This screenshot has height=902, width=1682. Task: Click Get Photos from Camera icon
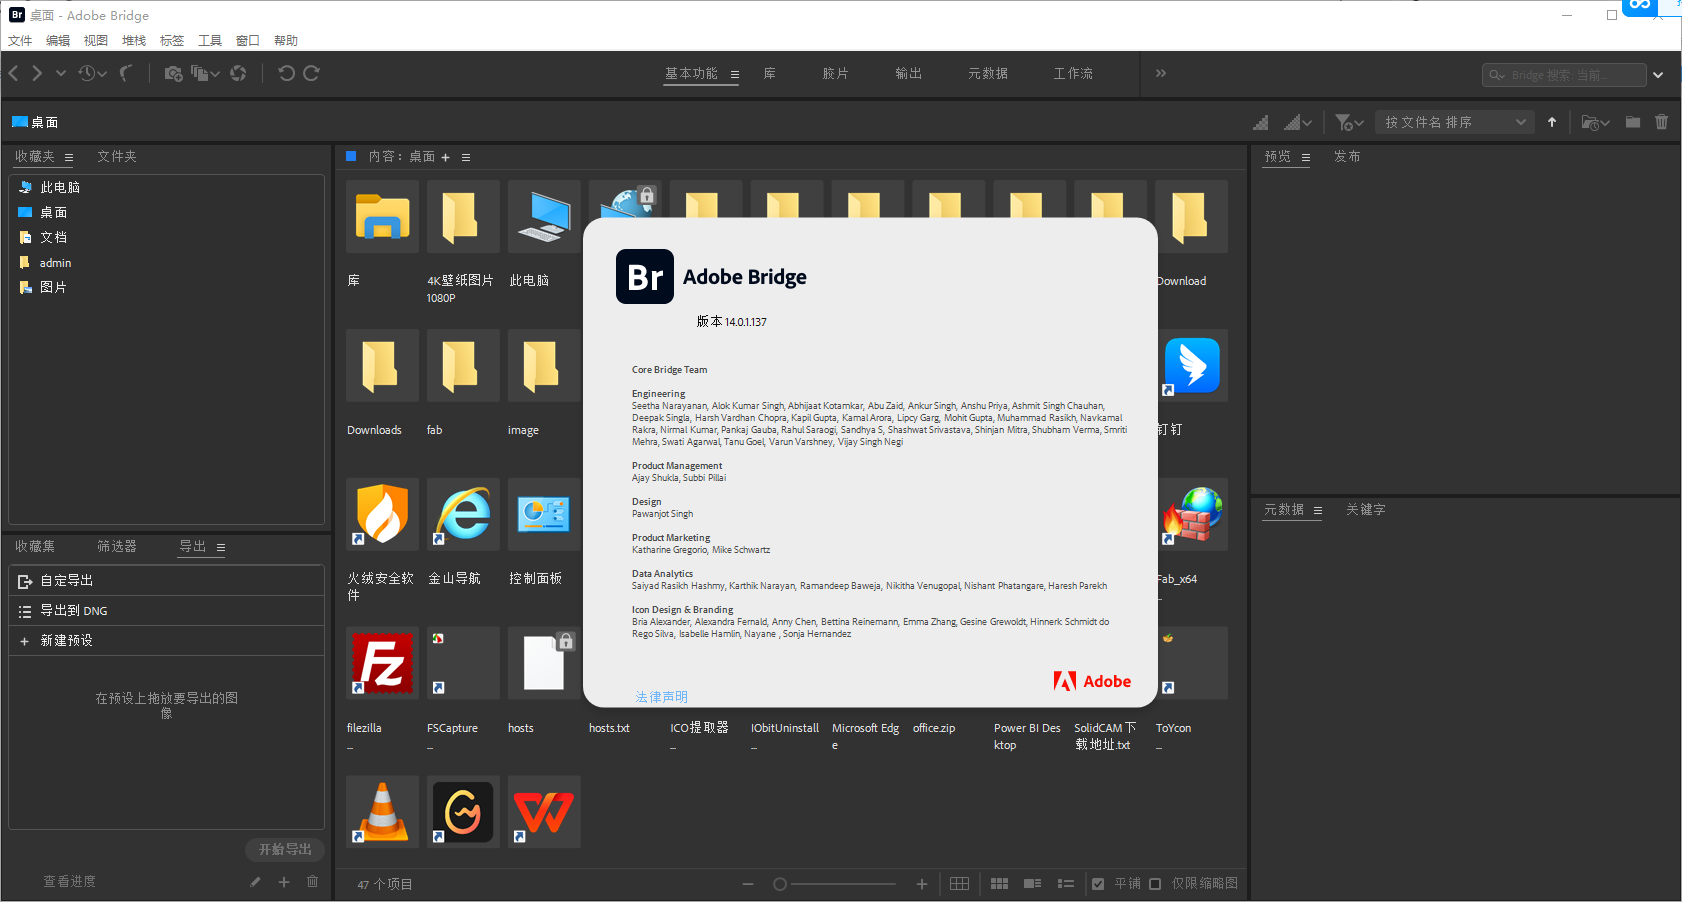click(173, 73)
